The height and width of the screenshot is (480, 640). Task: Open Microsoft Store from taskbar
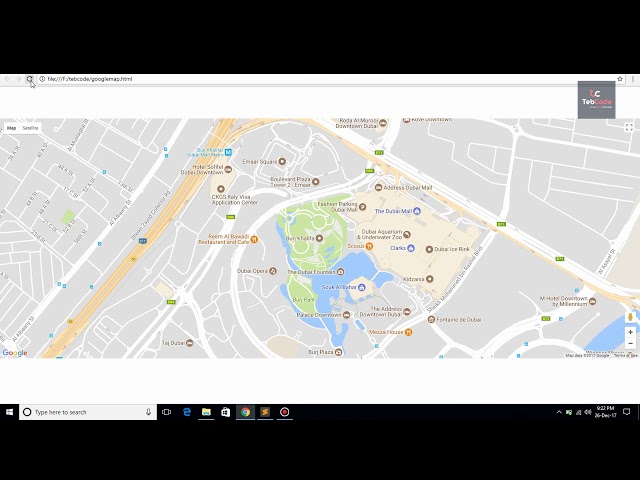tap(225, 412)
